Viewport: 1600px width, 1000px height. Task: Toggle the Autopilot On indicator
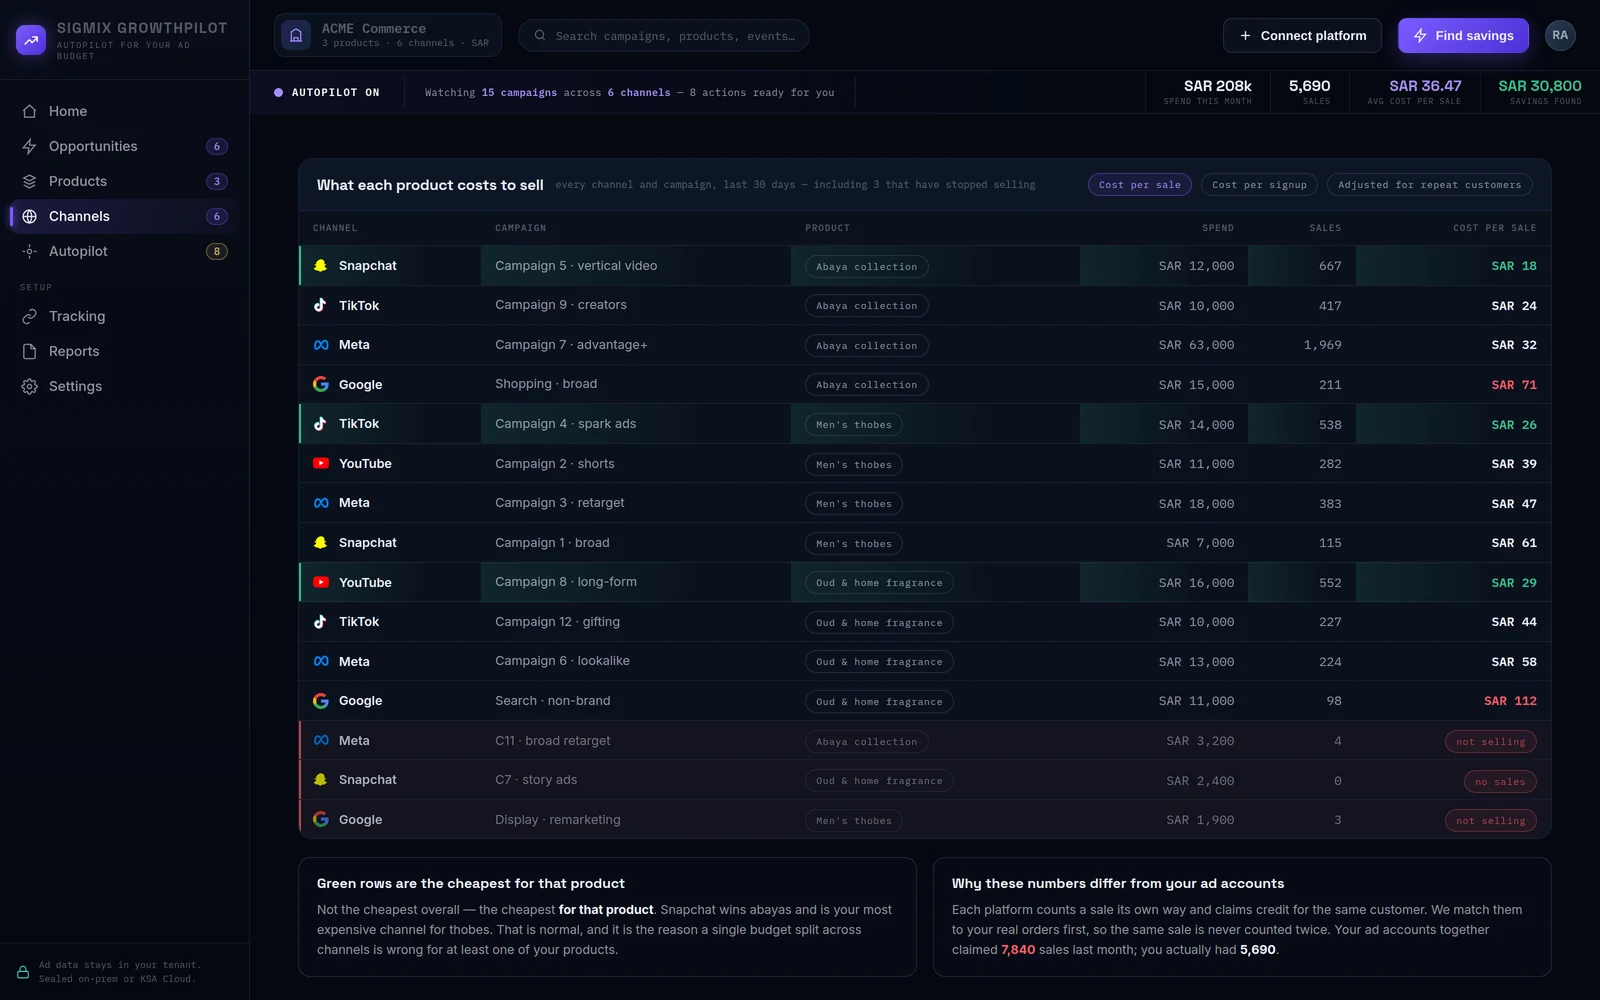coord(327,92)
